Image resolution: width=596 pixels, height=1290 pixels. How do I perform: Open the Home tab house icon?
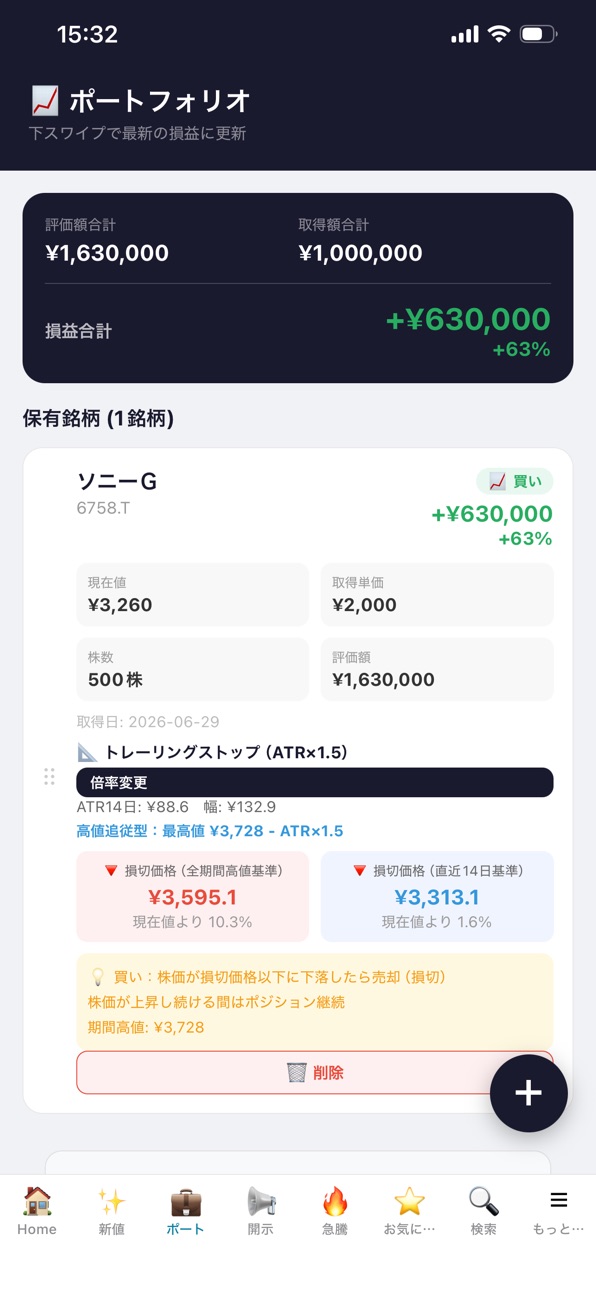click(37, 1211)
